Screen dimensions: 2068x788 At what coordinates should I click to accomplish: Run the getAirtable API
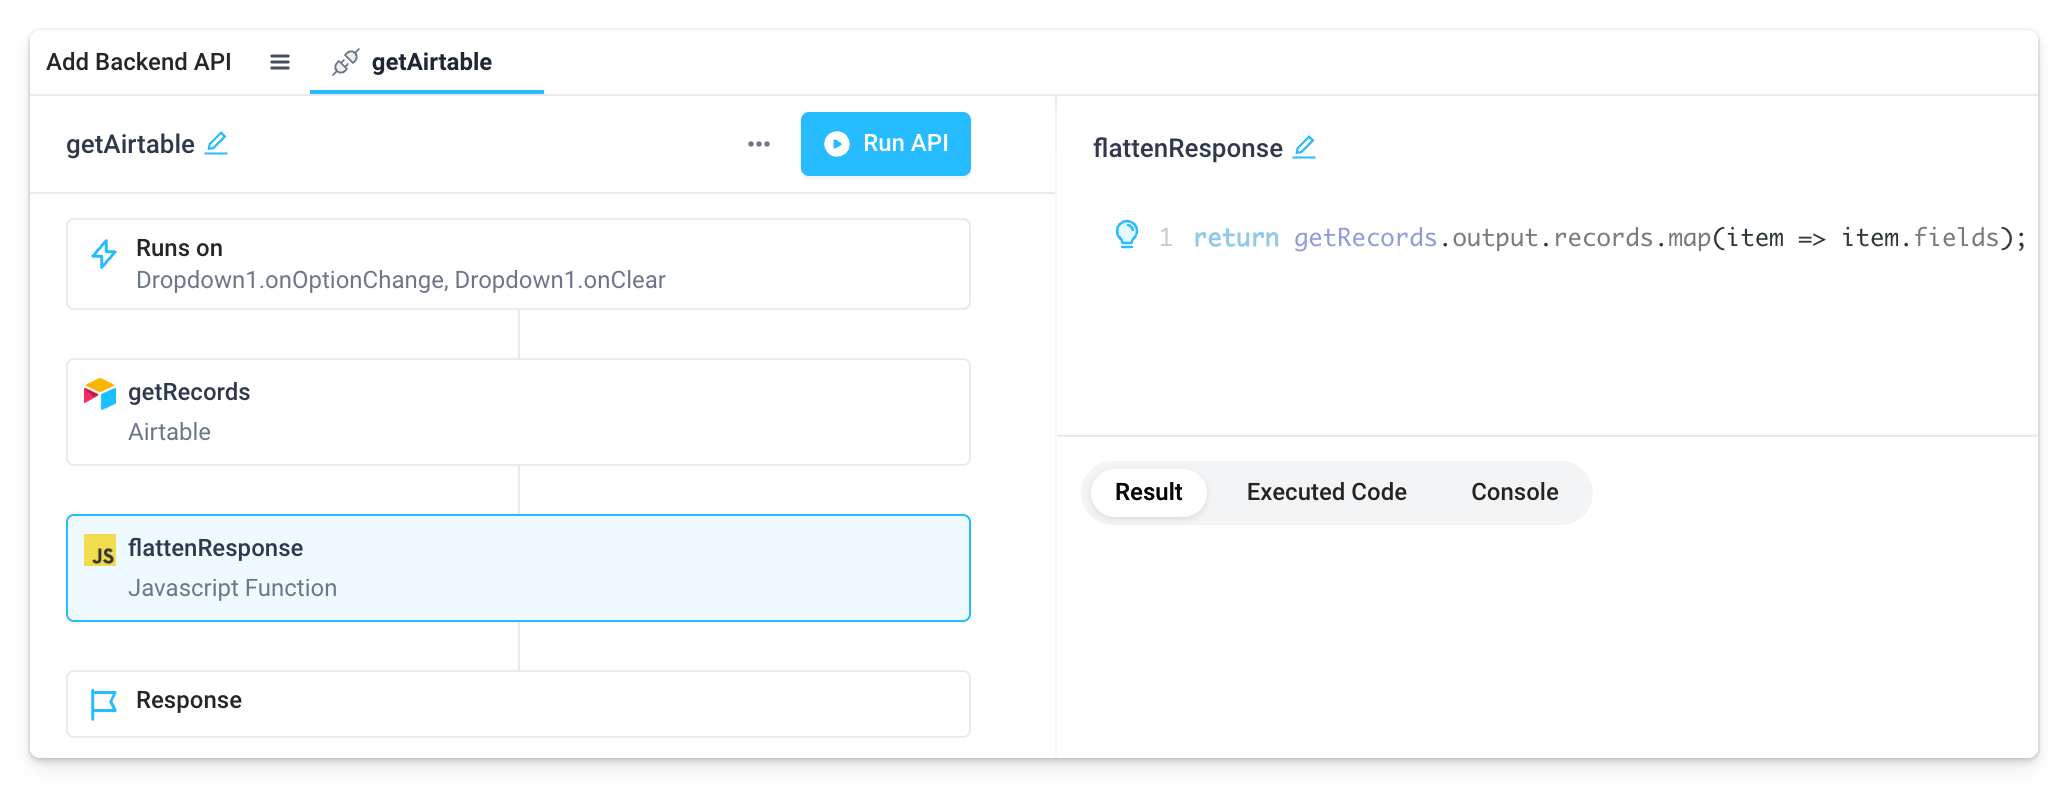point(886,144)
